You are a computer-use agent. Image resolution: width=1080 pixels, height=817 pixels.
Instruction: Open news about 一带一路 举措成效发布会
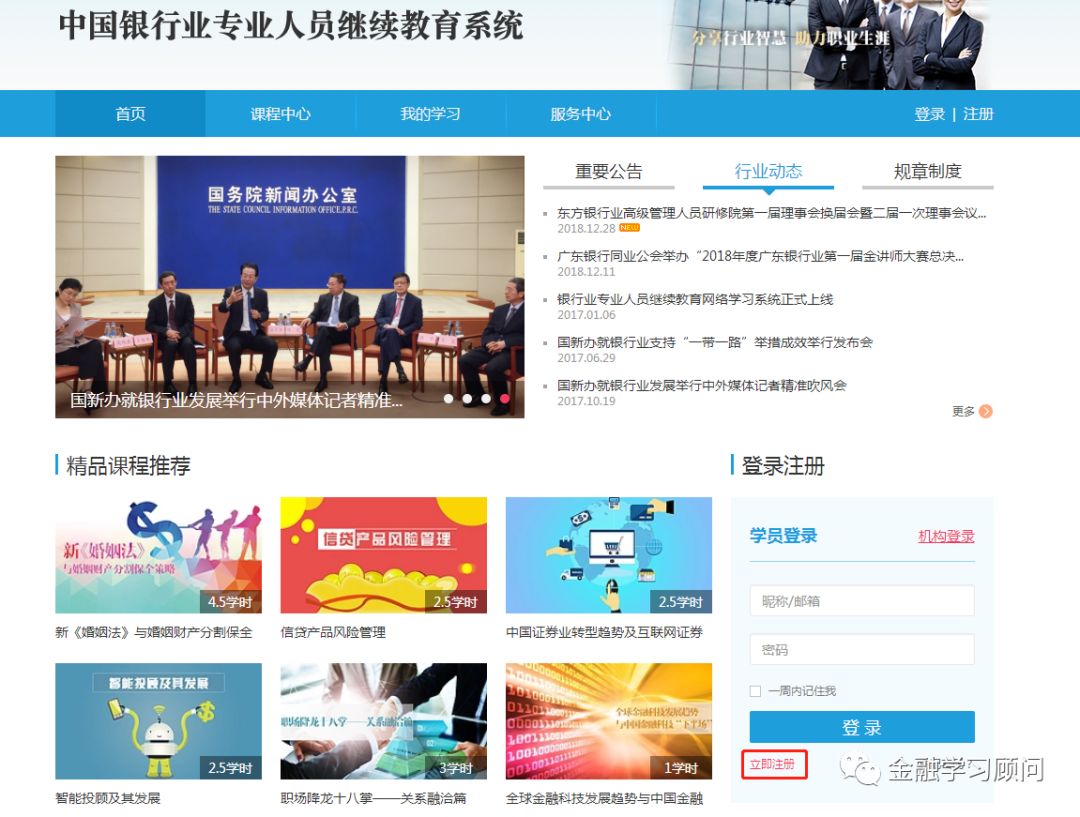pyautogui.click(x=715, y=342)
